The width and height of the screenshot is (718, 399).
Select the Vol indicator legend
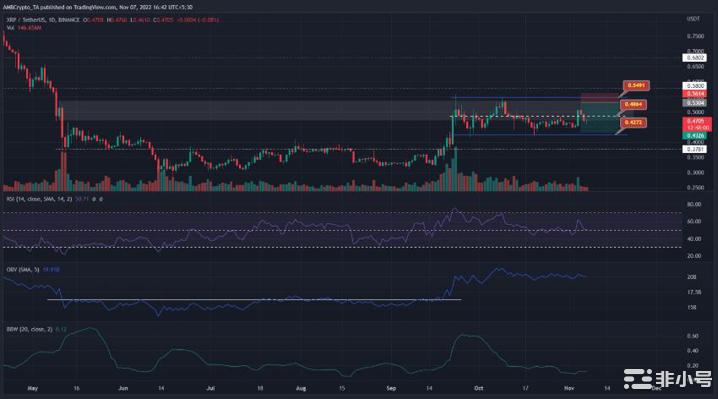(23, 28)
